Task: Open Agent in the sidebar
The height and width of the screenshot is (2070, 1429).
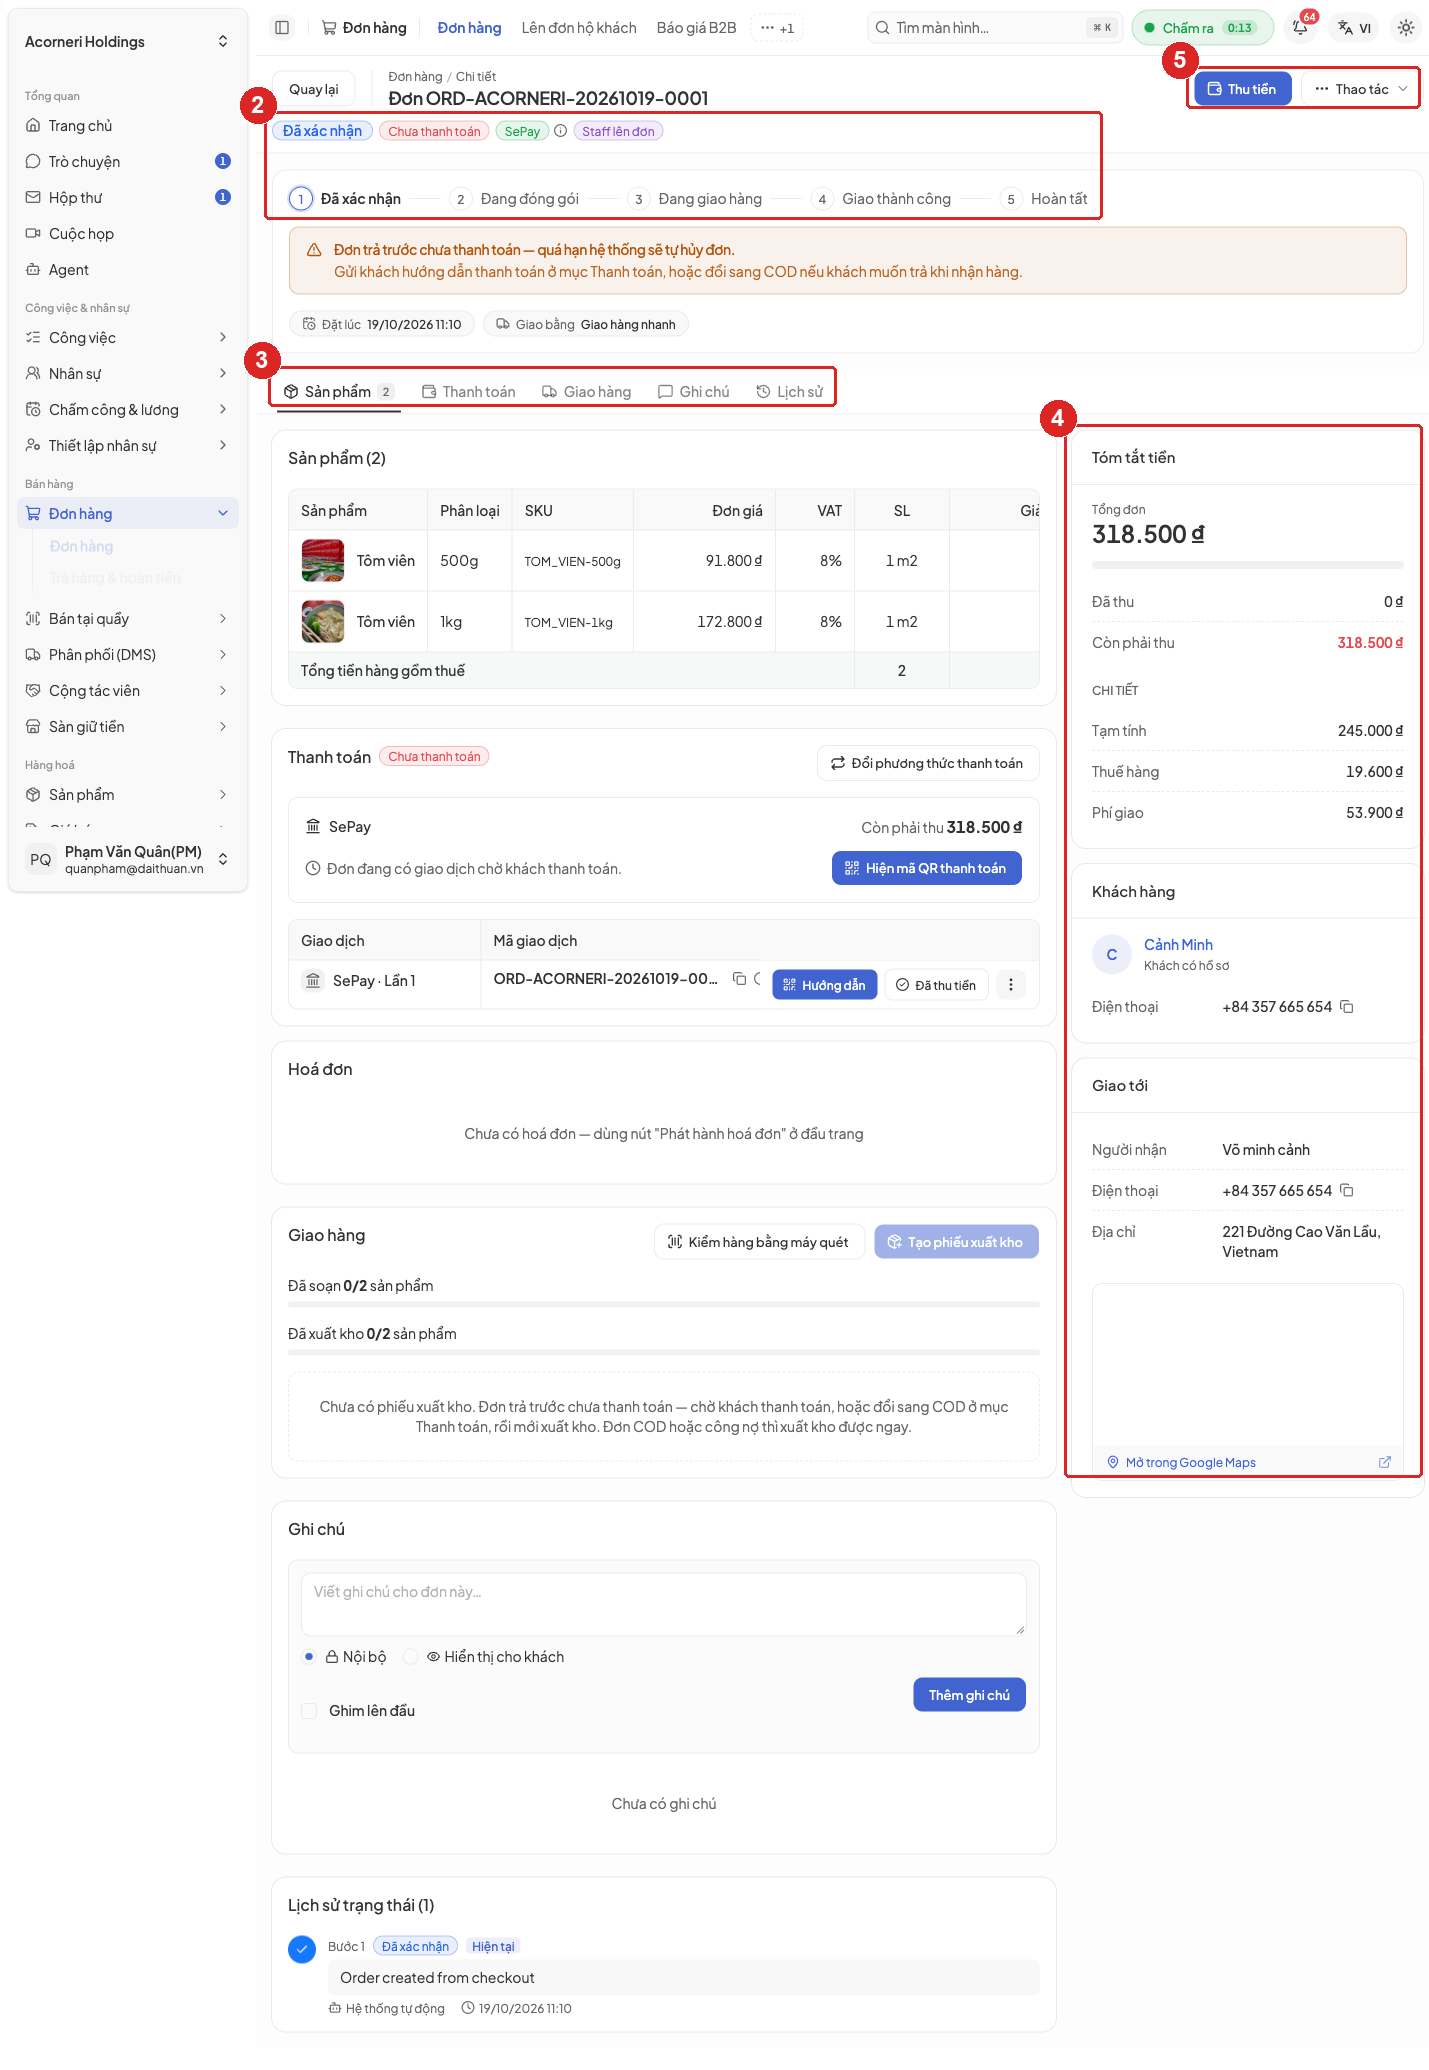Action: pos(128,270)
